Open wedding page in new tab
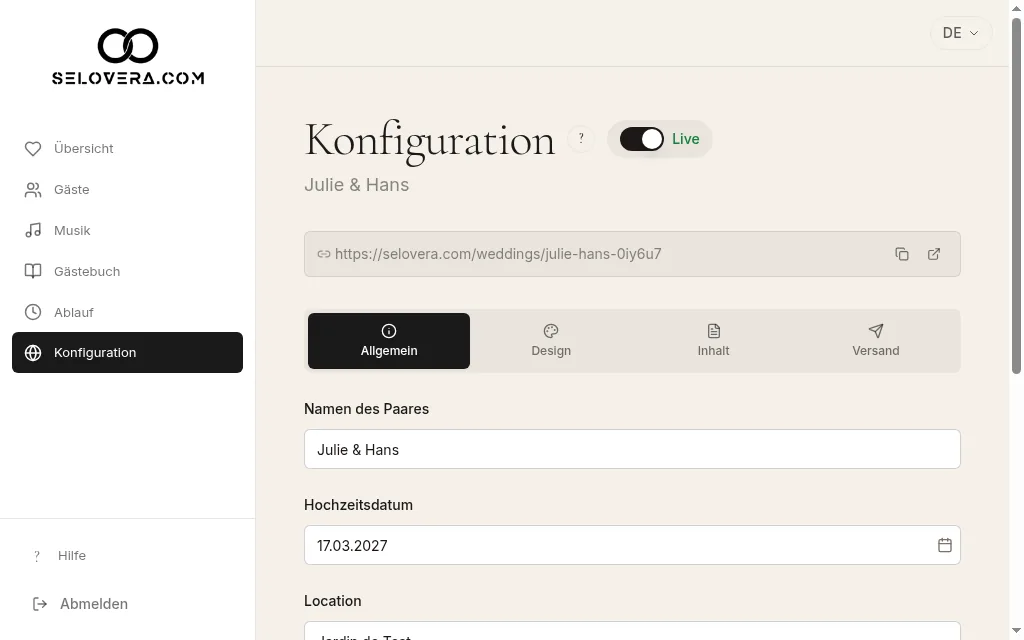 (x=934, y=254)
